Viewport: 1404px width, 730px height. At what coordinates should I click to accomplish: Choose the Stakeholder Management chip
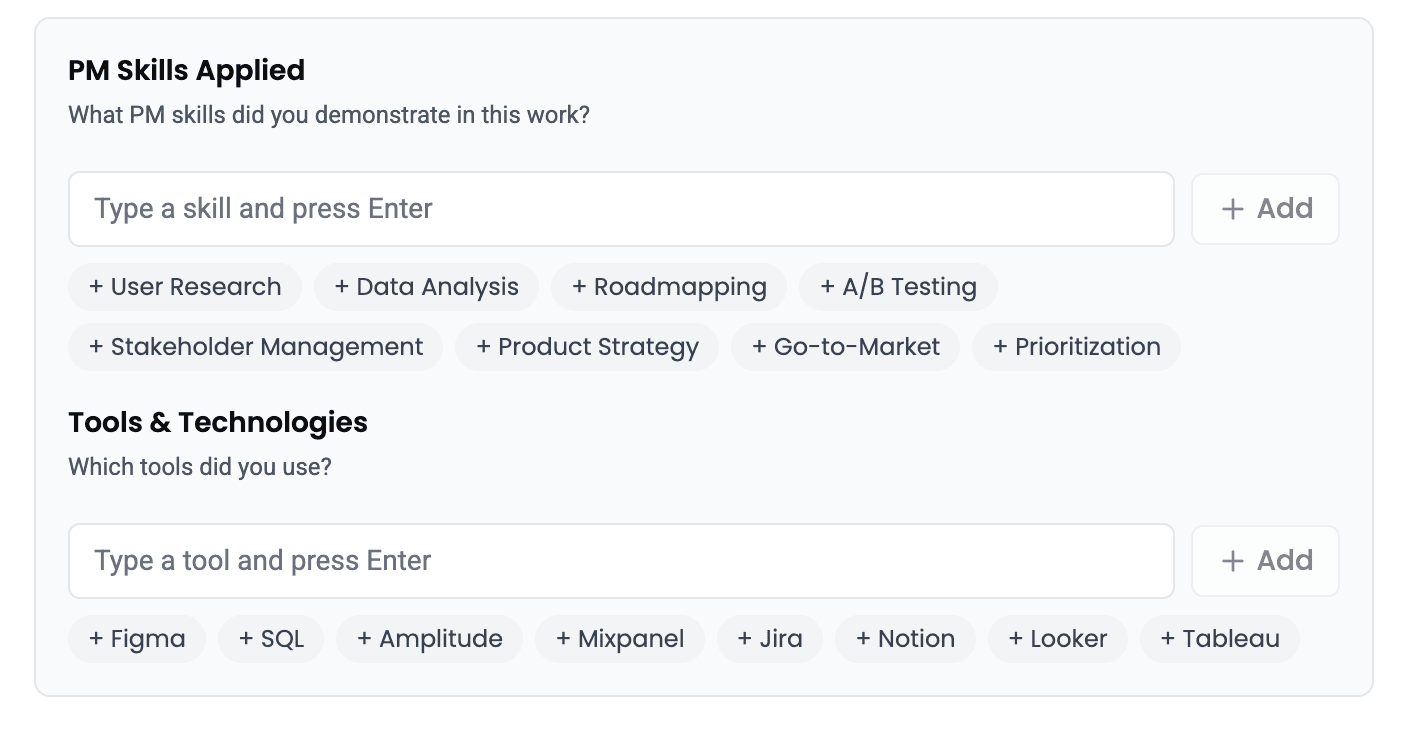(256, 347)
